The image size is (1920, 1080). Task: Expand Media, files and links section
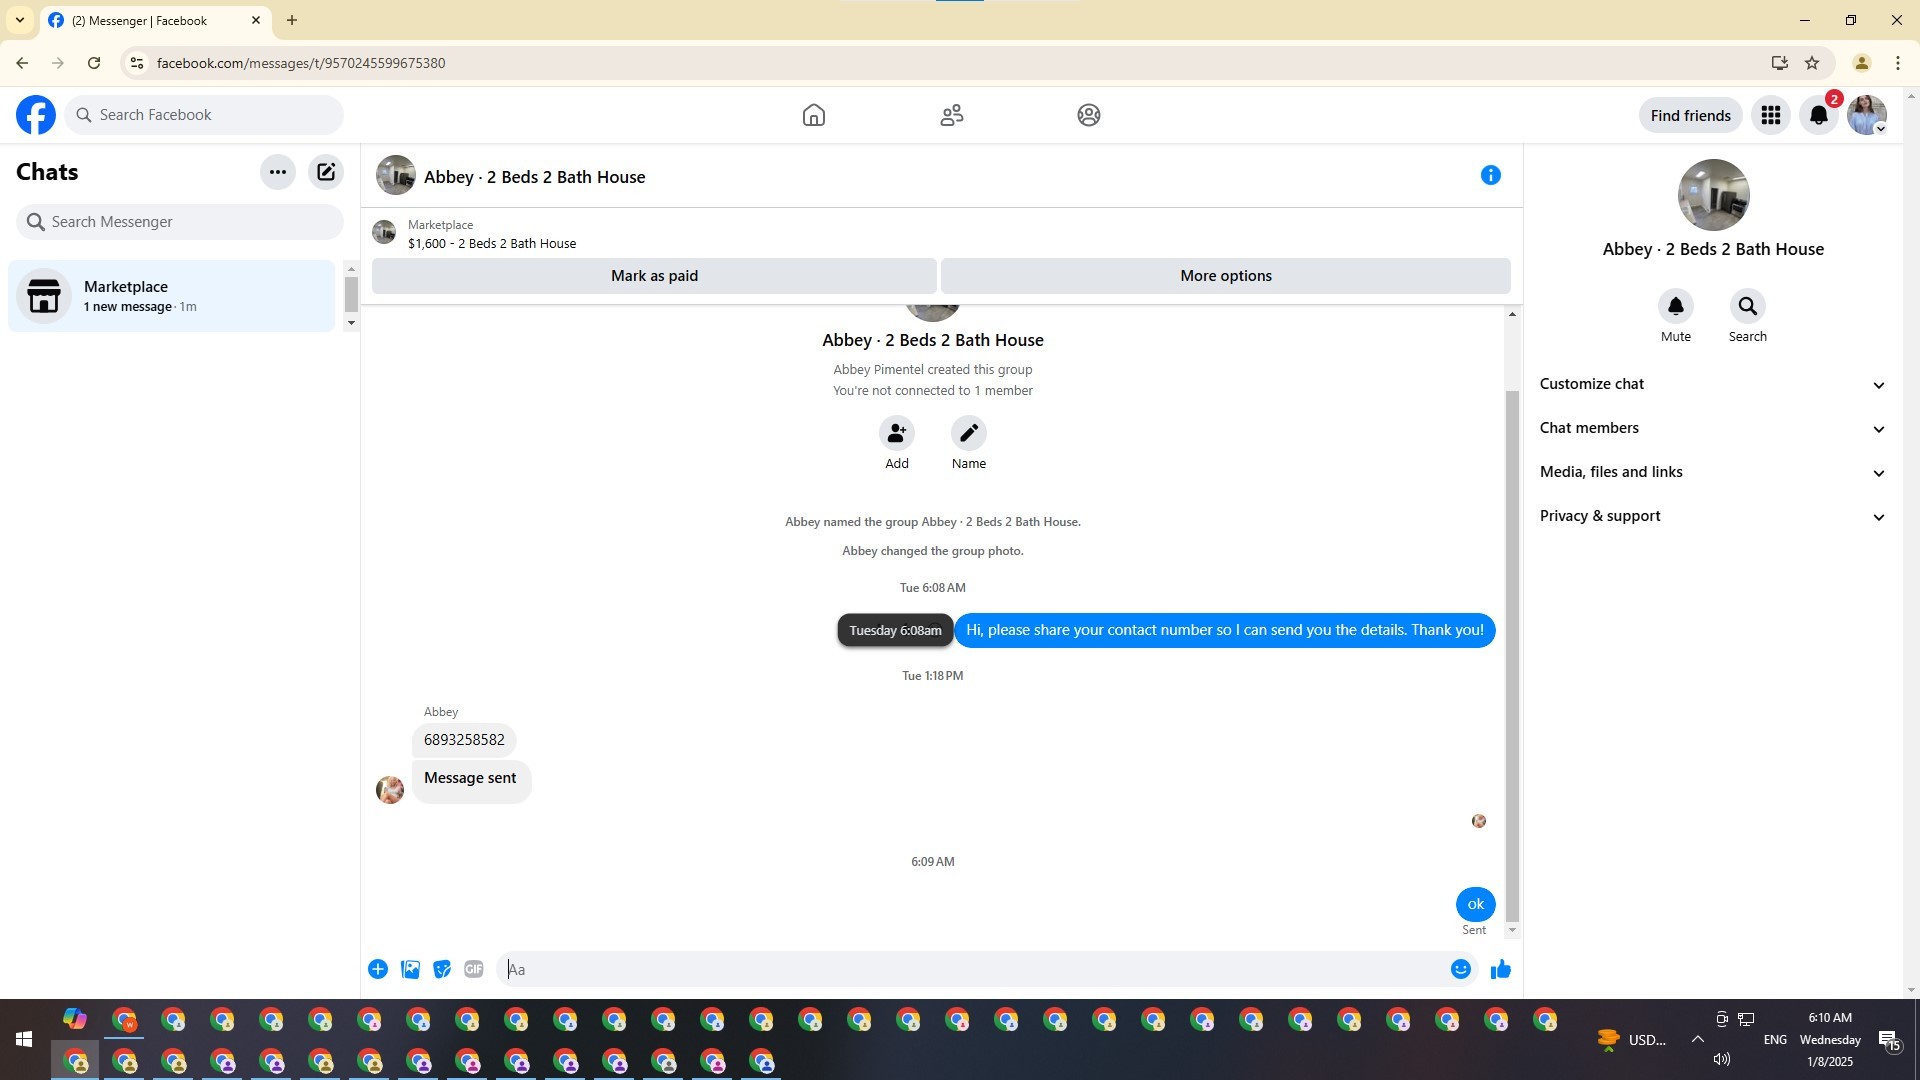(x=1712, y=472)
